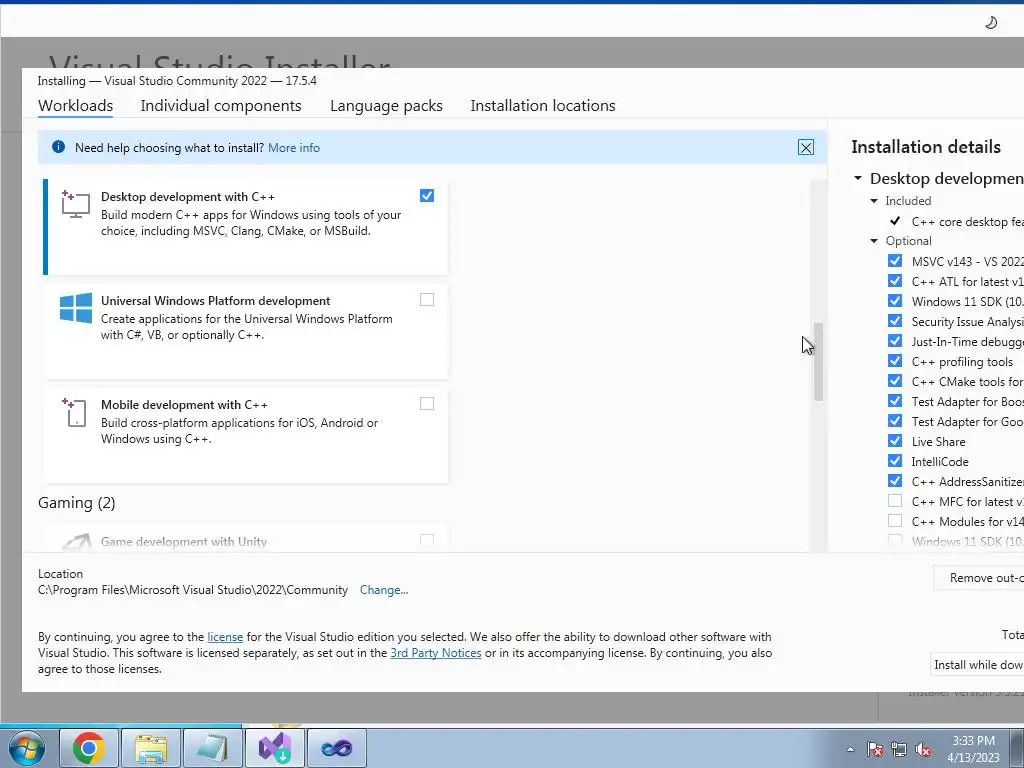This screenshot has width=1024, height=768.
Task: Click the muted volume tray icon
Action: pyautogui.click(x=923, y=749)
